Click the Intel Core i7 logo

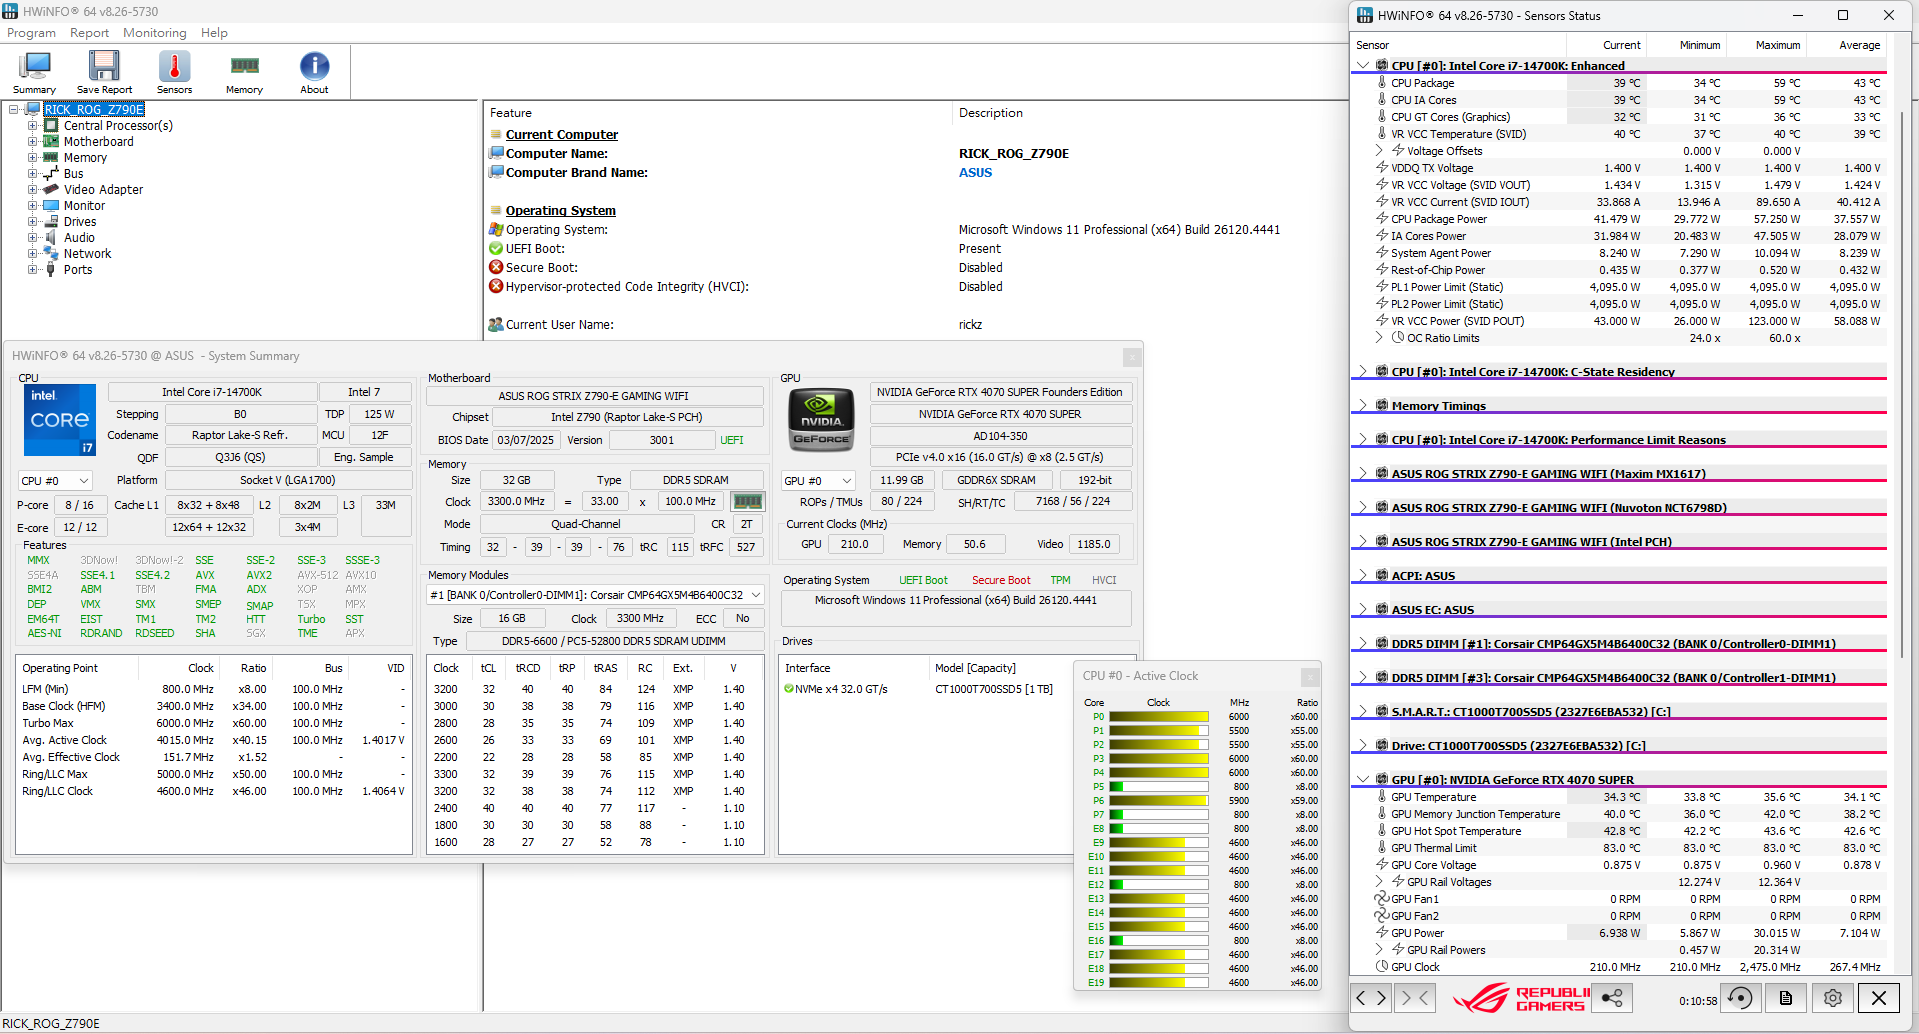tap(60, 420)
